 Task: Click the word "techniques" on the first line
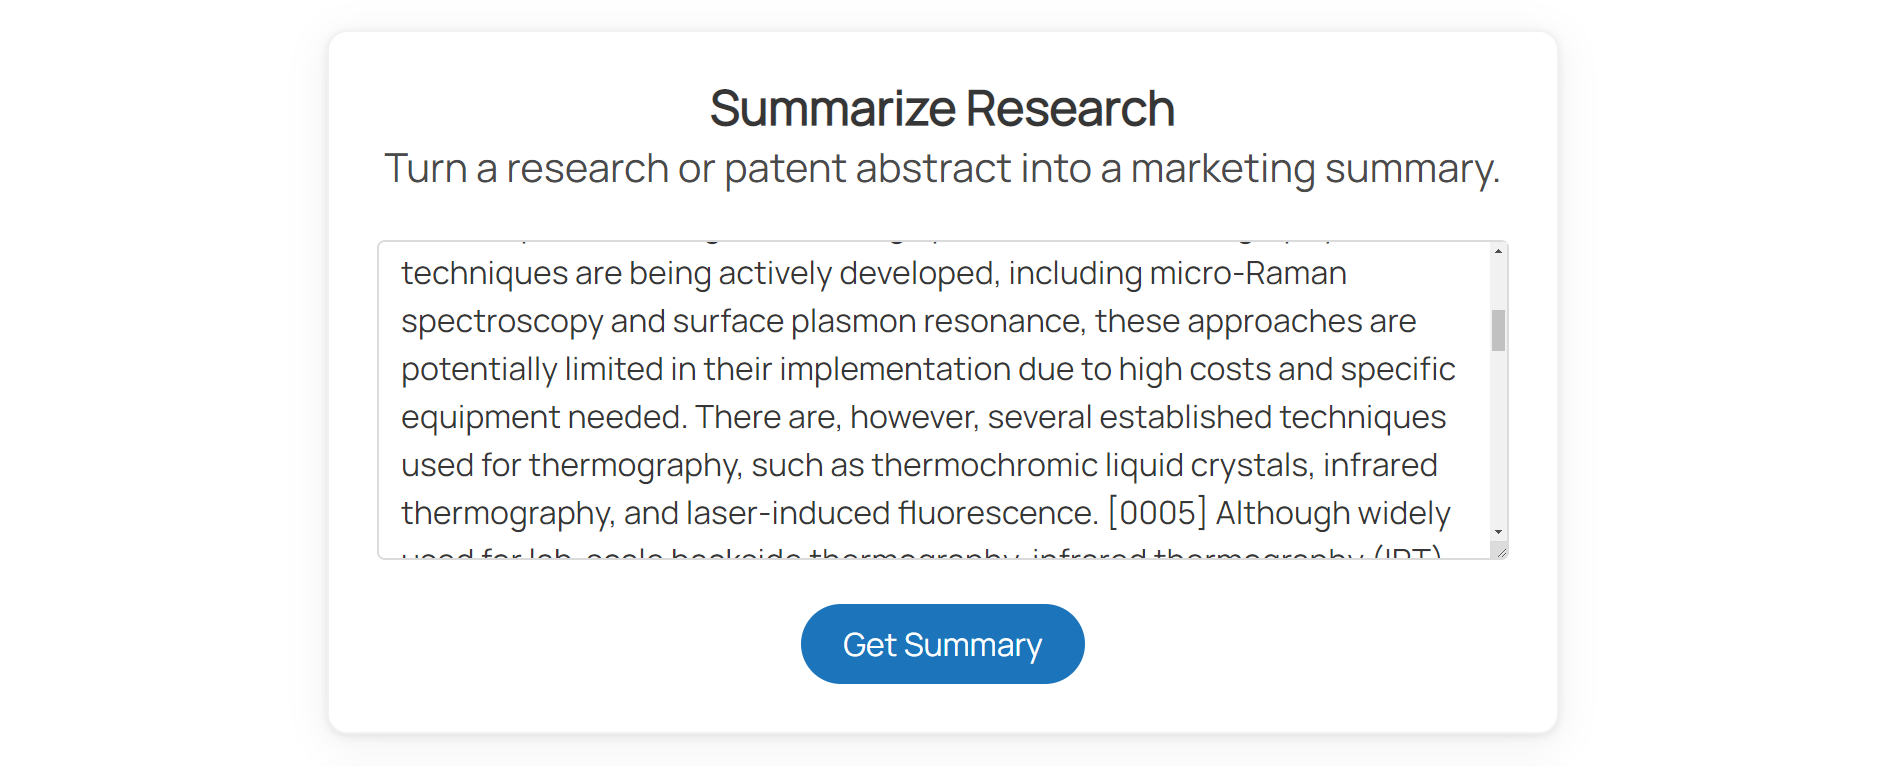tap(483, 273)
